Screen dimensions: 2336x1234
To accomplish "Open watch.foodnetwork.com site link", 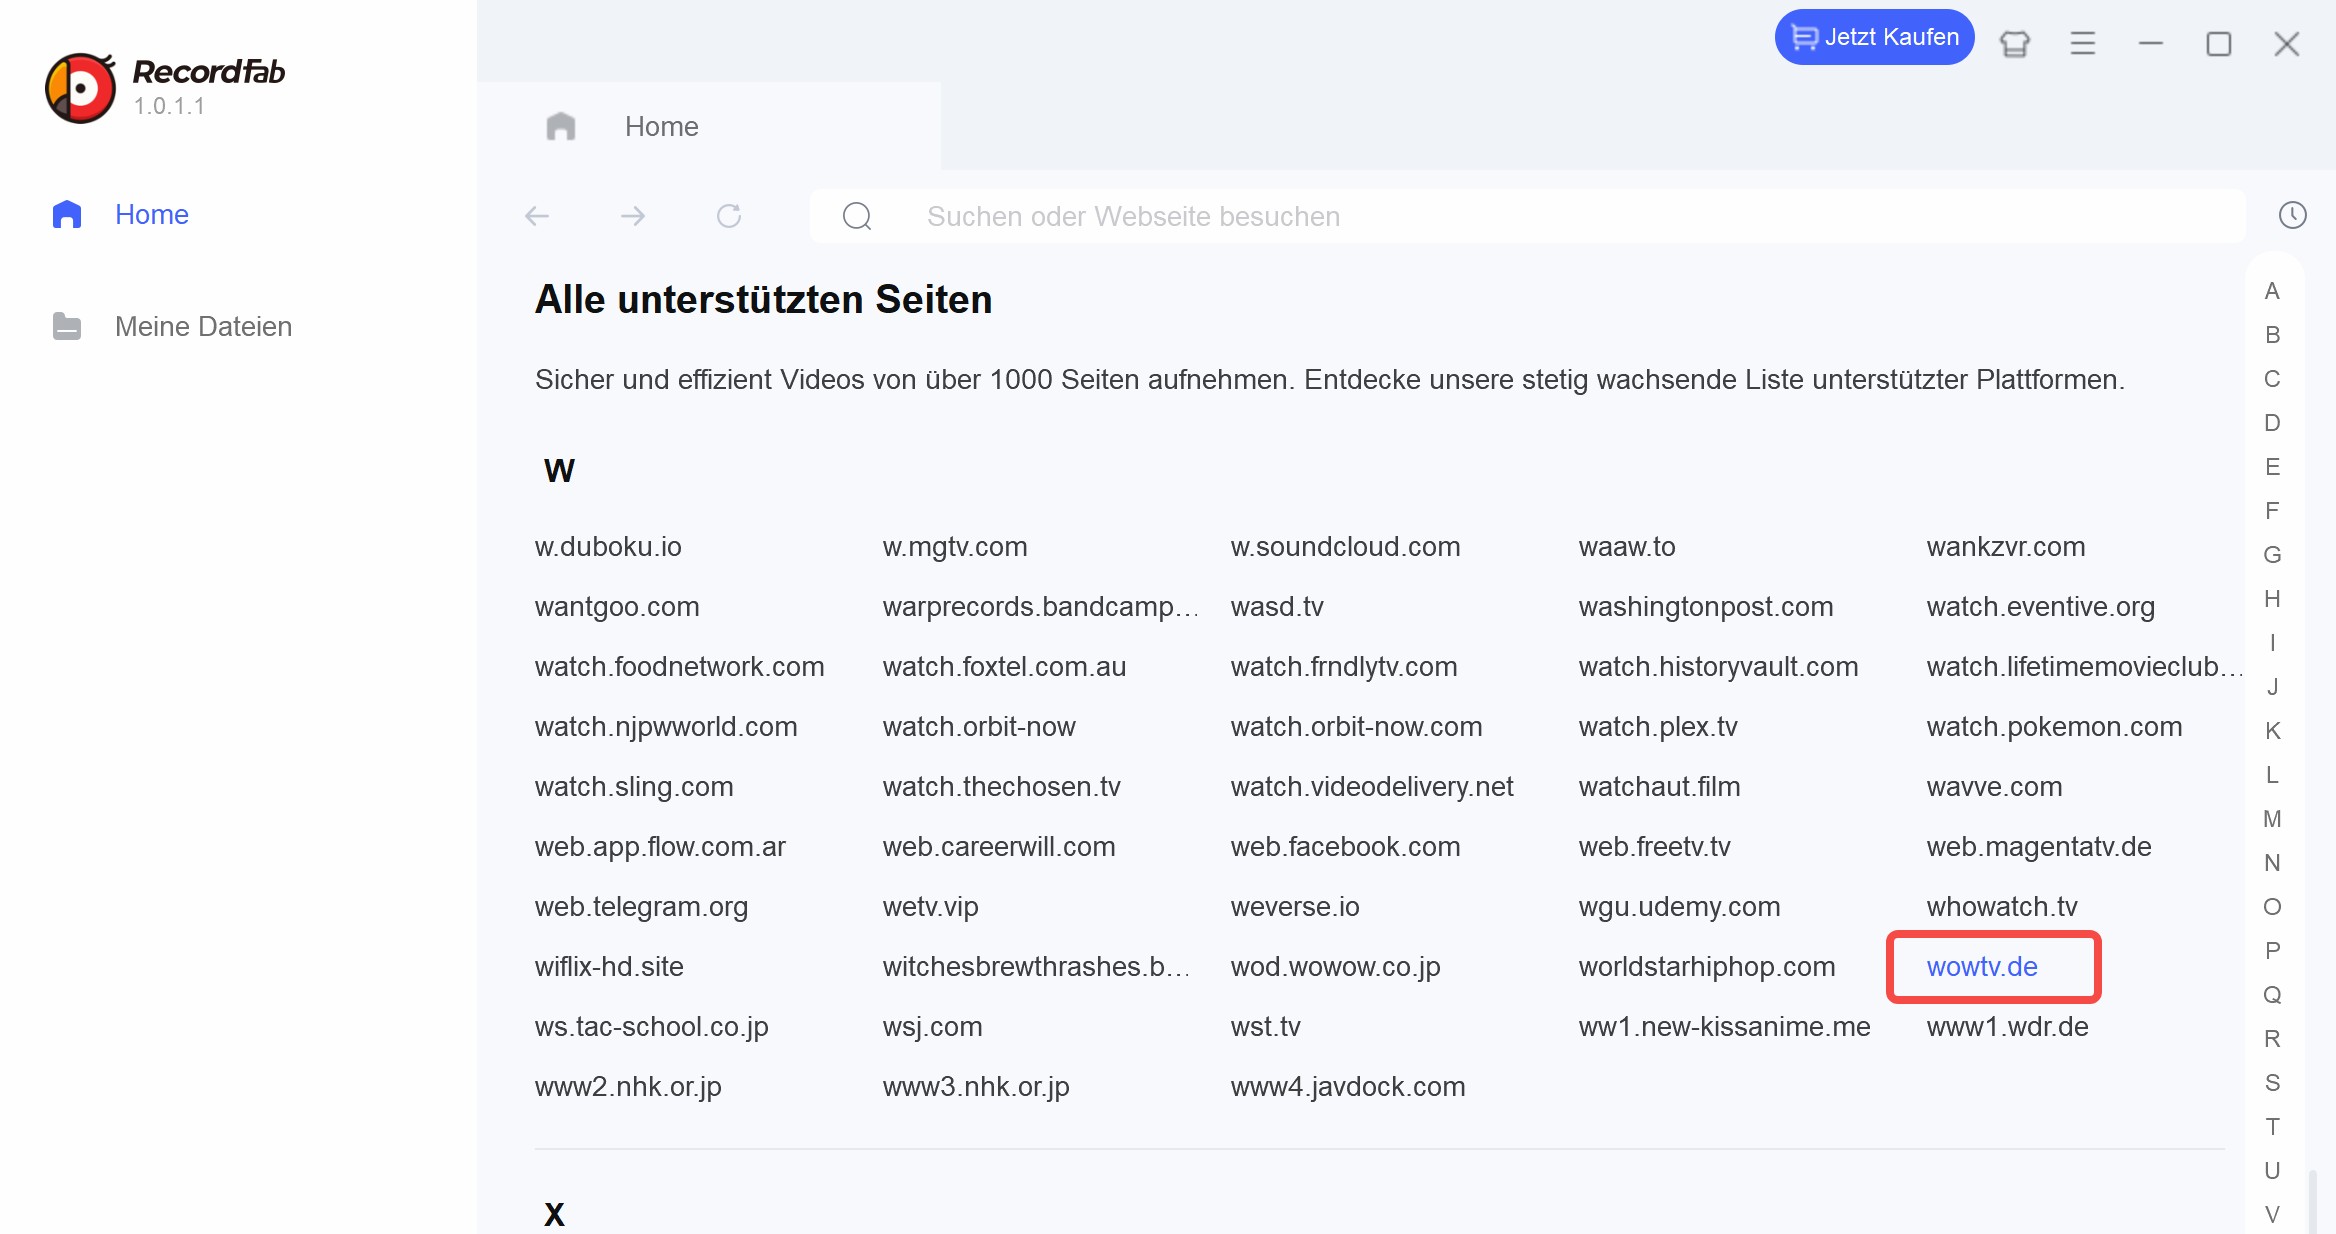I will (x=679, y=667).
